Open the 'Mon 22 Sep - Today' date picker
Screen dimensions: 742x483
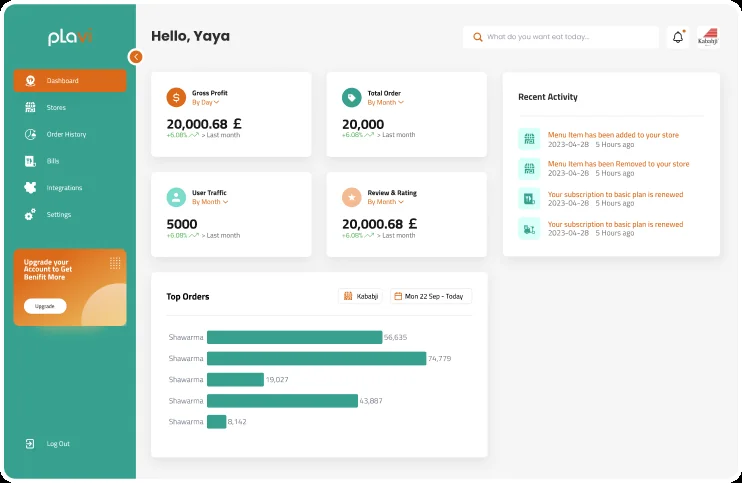click(x=431, y=296)
